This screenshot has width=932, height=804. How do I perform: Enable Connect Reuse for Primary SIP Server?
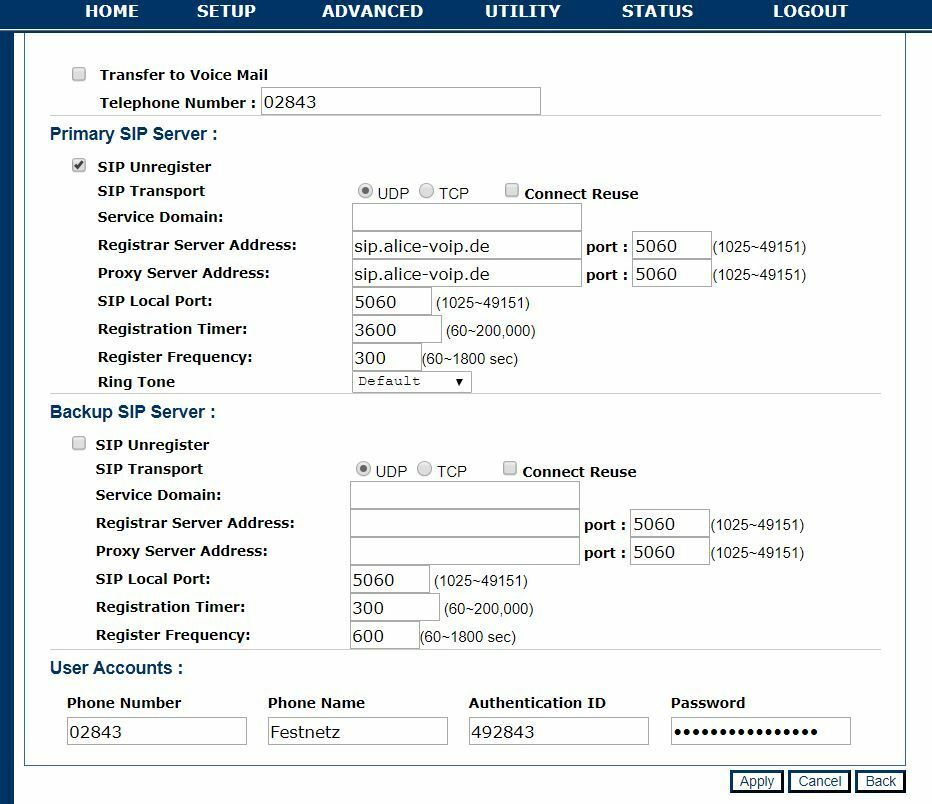pos(511,190)
